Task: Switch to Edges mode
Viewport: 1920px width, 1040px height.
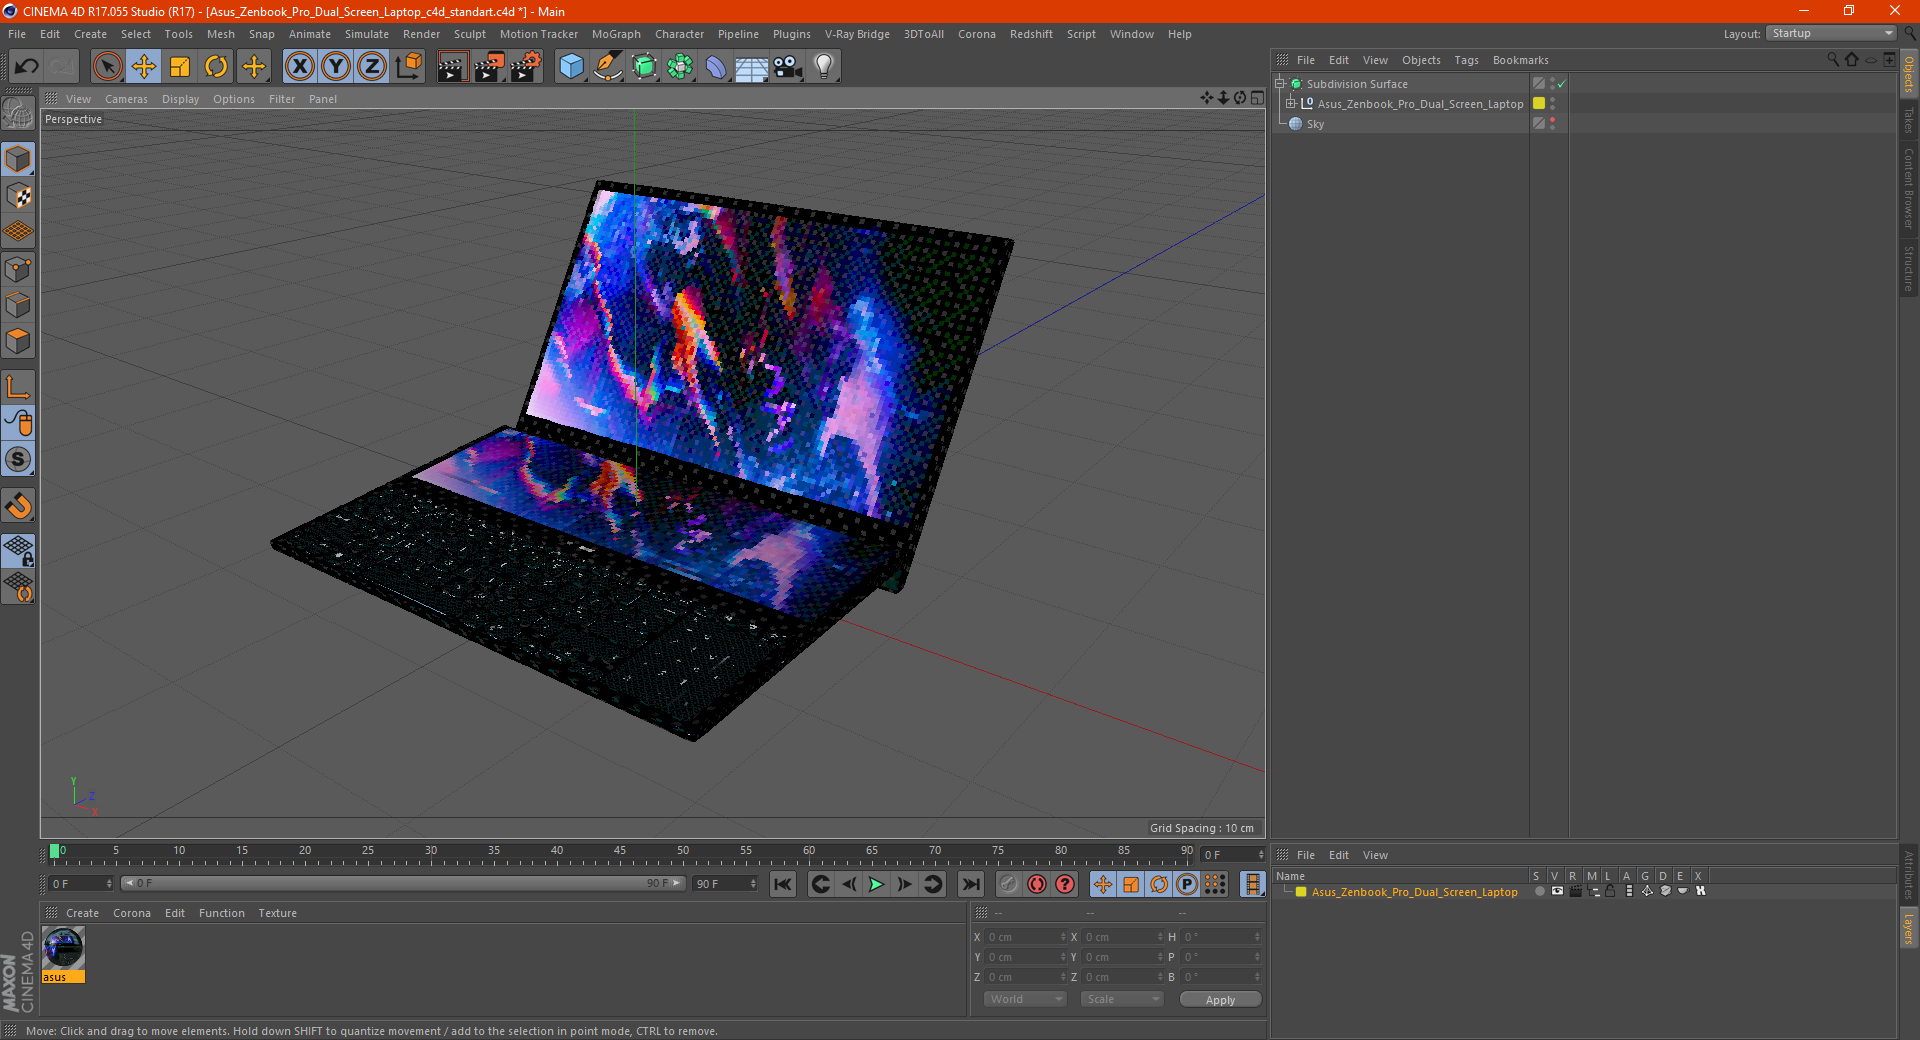Action: pos(18,305)
